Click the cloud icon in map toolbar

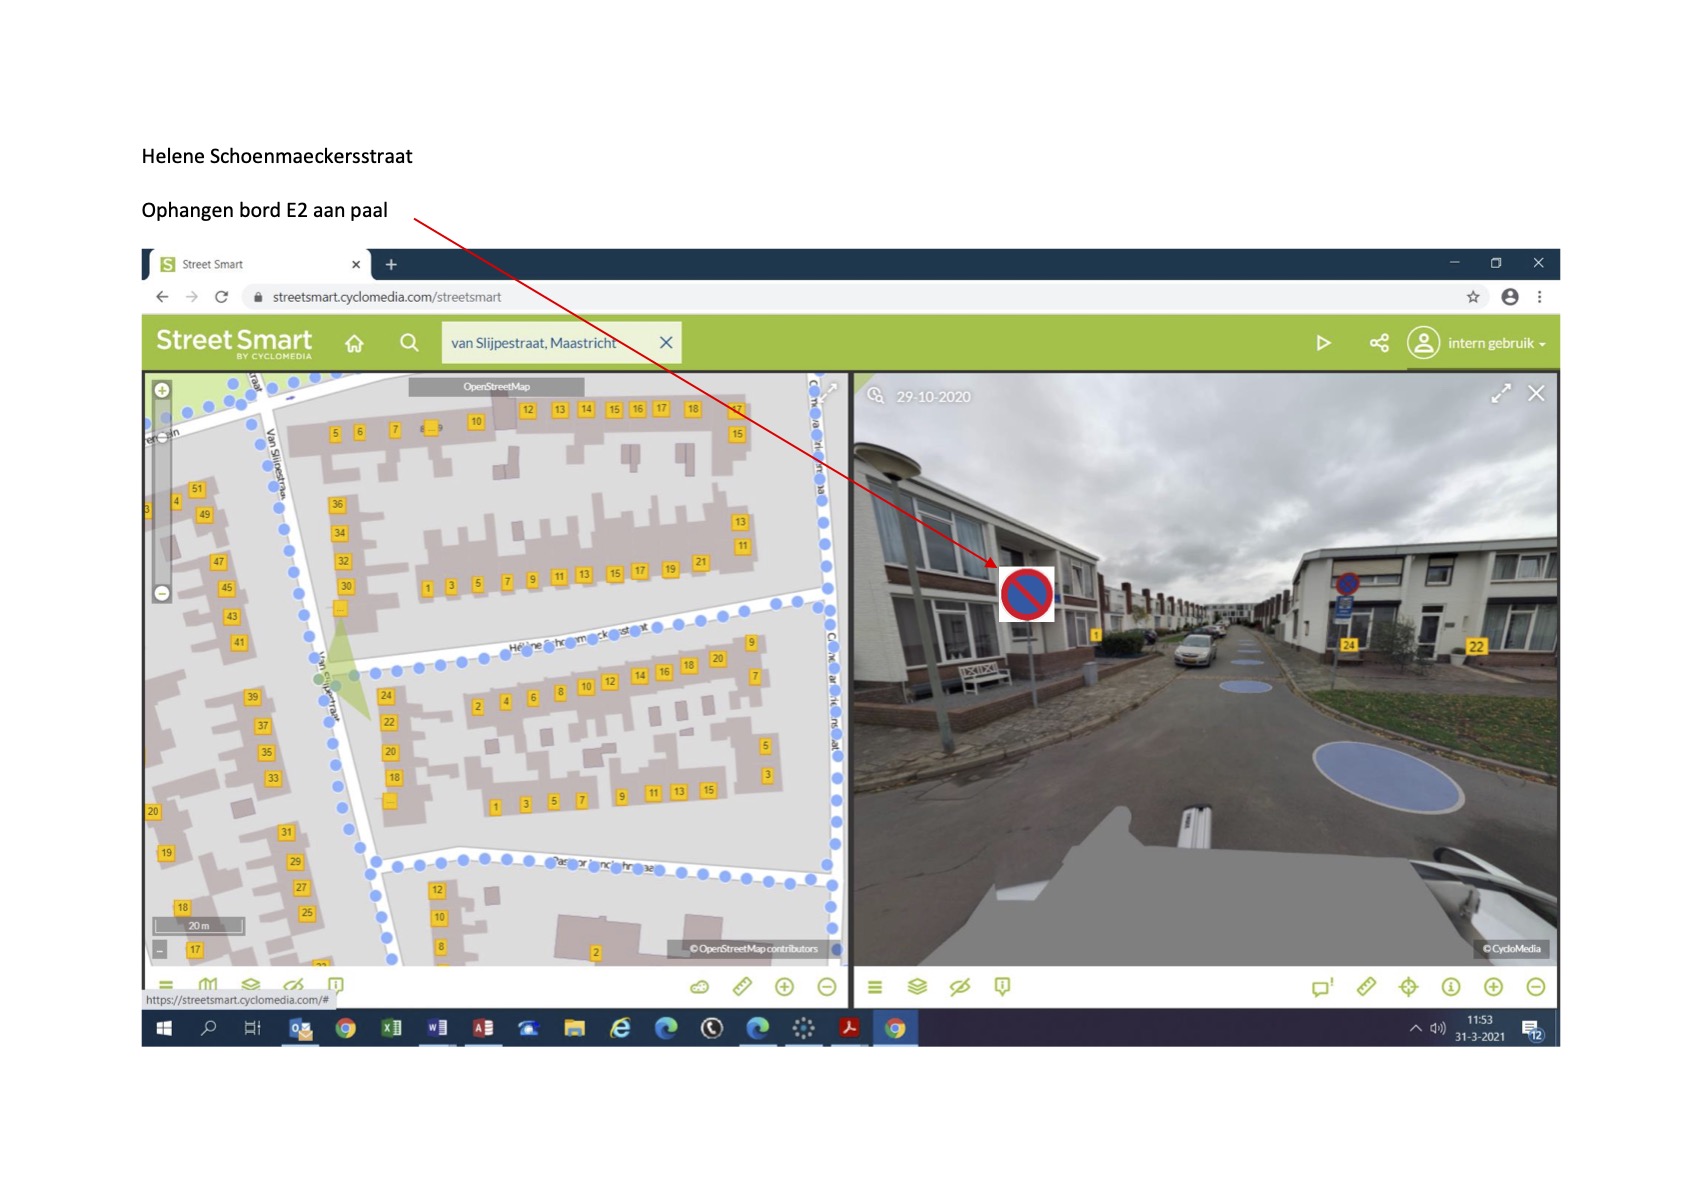(x=700, y=987)
